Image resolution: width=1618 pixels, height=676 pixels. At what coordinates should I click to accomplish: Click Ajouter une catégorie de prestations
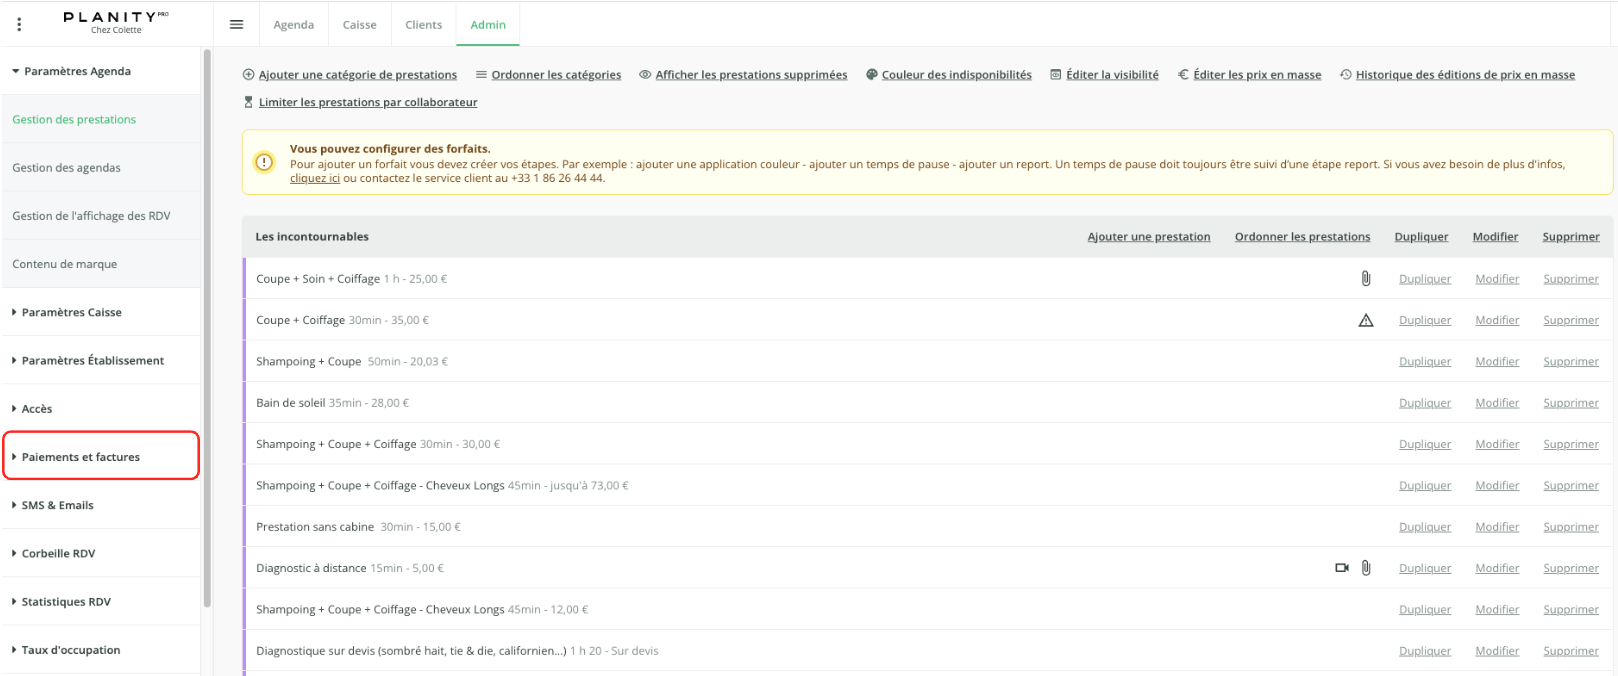[358, 75]
